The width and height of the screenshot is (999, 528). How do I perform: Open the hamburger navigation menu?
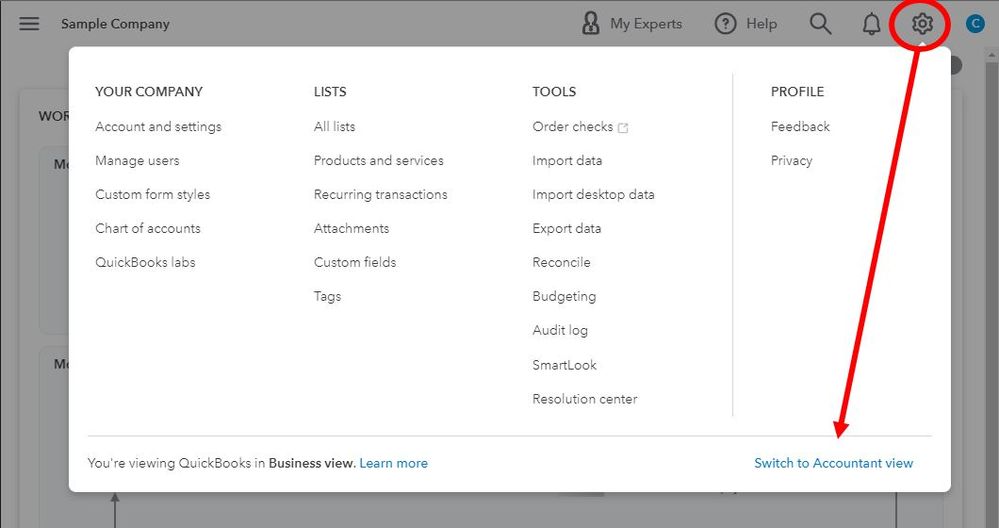[29, 24]
